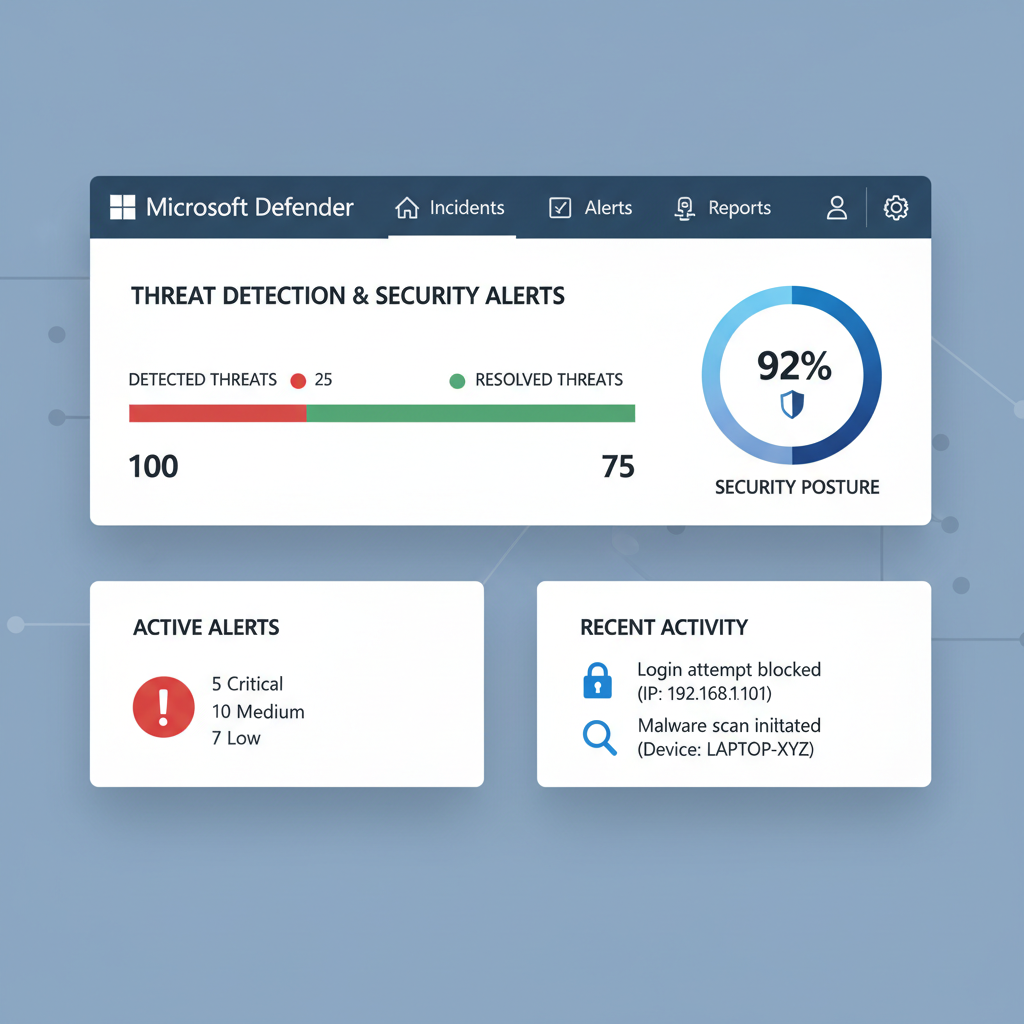Click the 92% percentage text

pyautogui.click(x=794, y=365)
